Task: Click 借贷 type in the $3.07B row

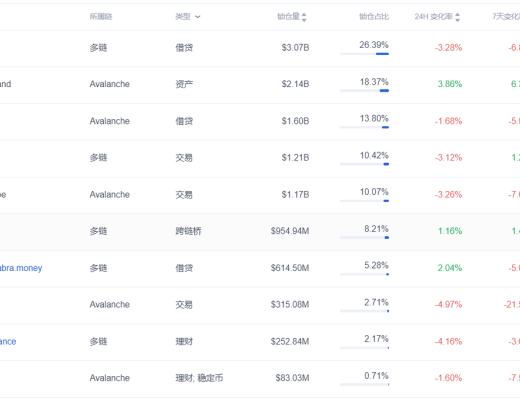Action: point(184,48)
